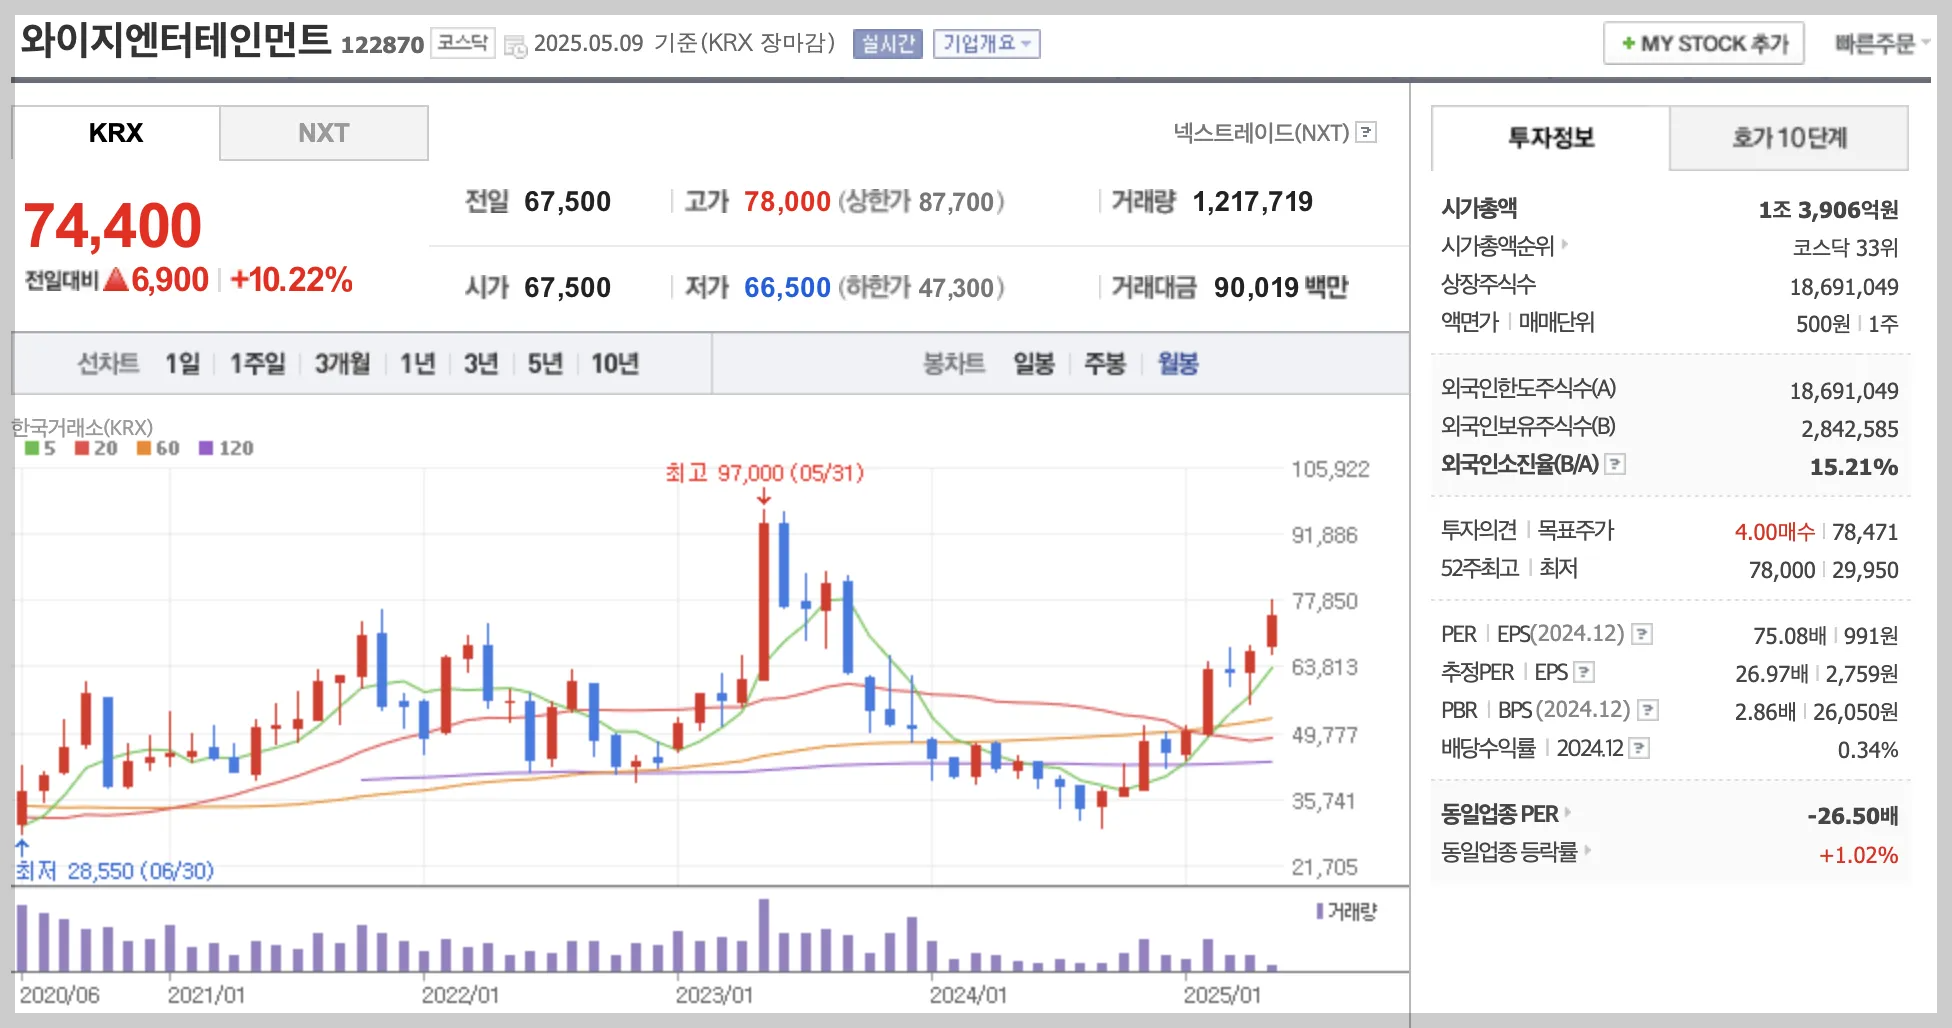This screenshot has width=1952, height=1028.
Task: Click the 거래량 volume legend
Action: (x=1347, y=911)
